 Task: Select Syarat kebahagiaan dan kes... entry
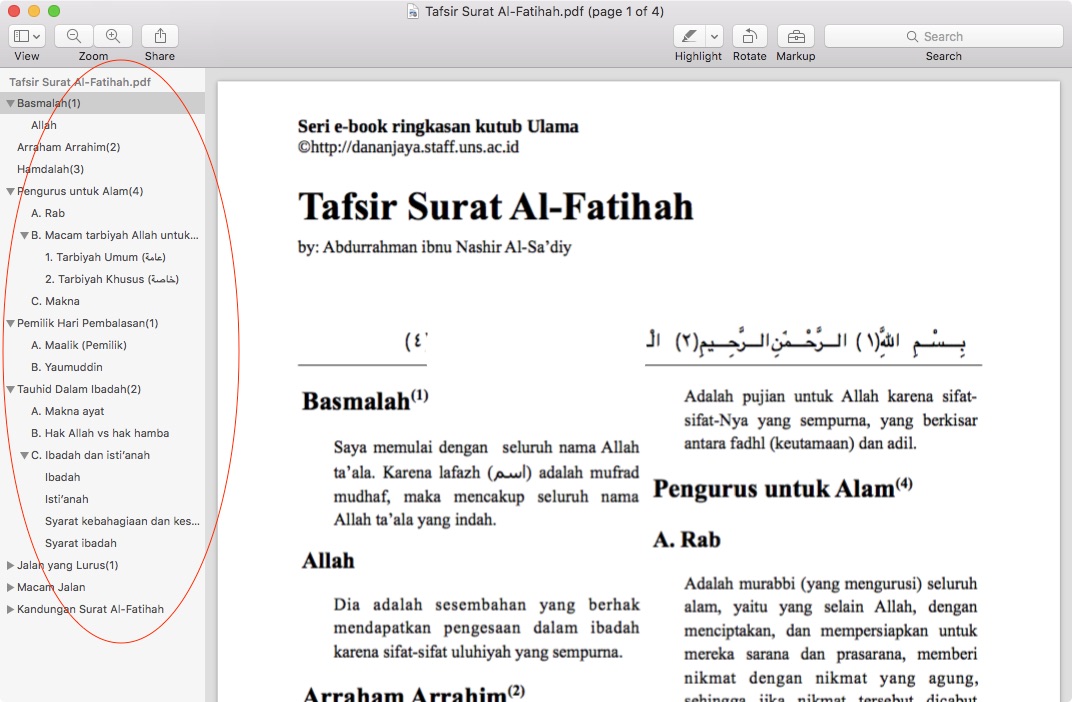(122, 521)
